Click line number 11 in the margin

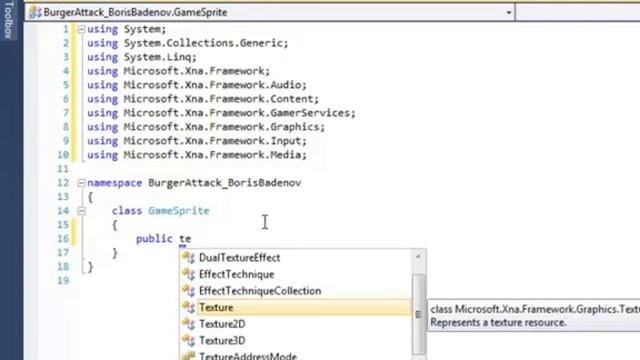pos(63,169)
